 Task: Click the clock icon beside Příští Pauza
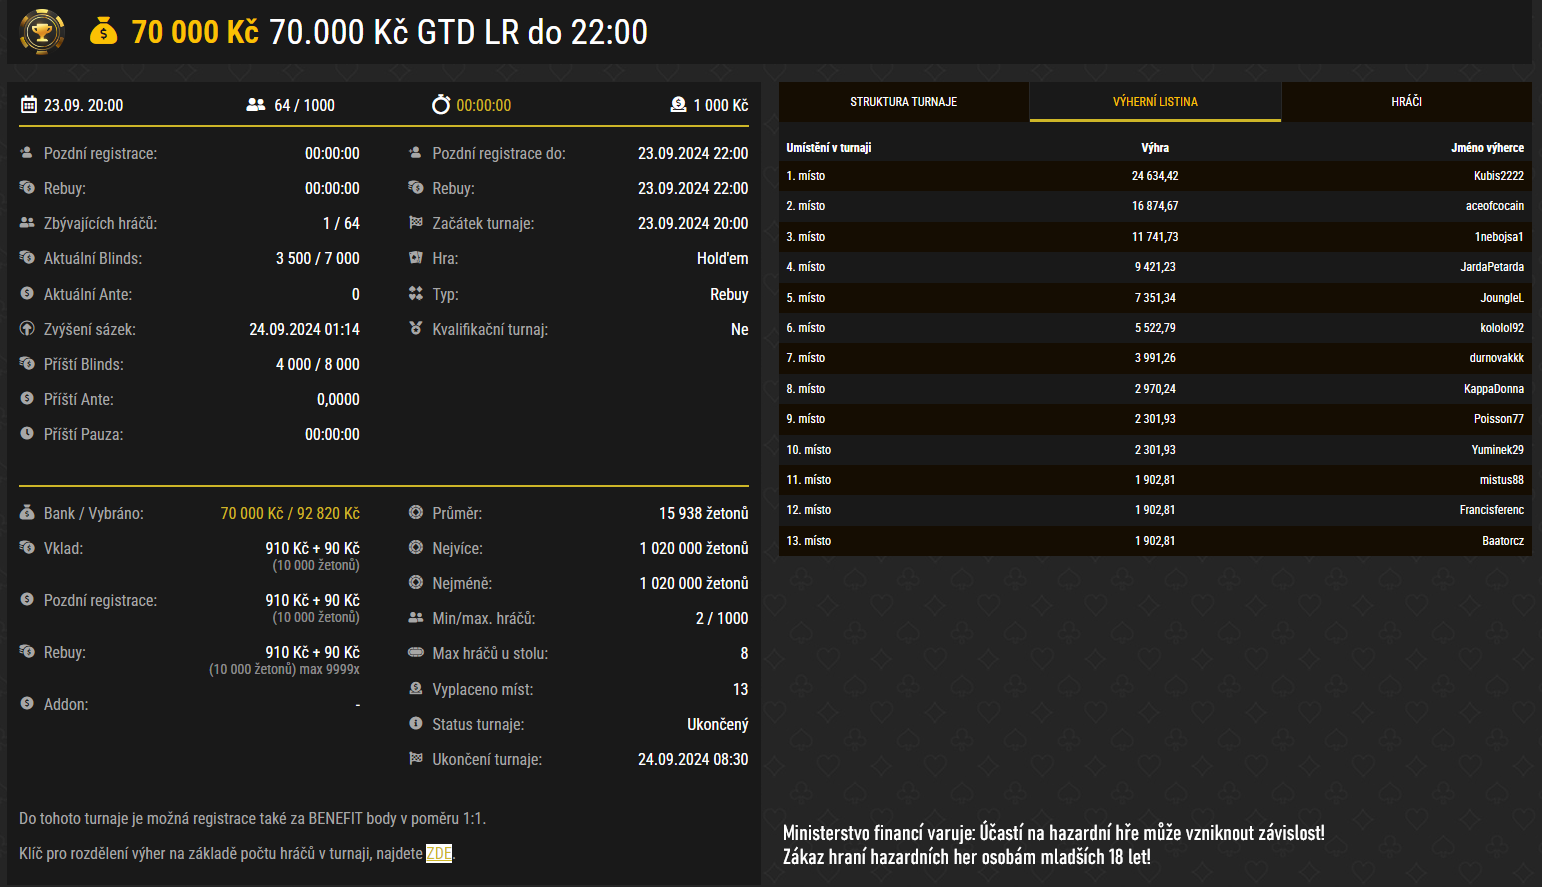coord(27,434)
